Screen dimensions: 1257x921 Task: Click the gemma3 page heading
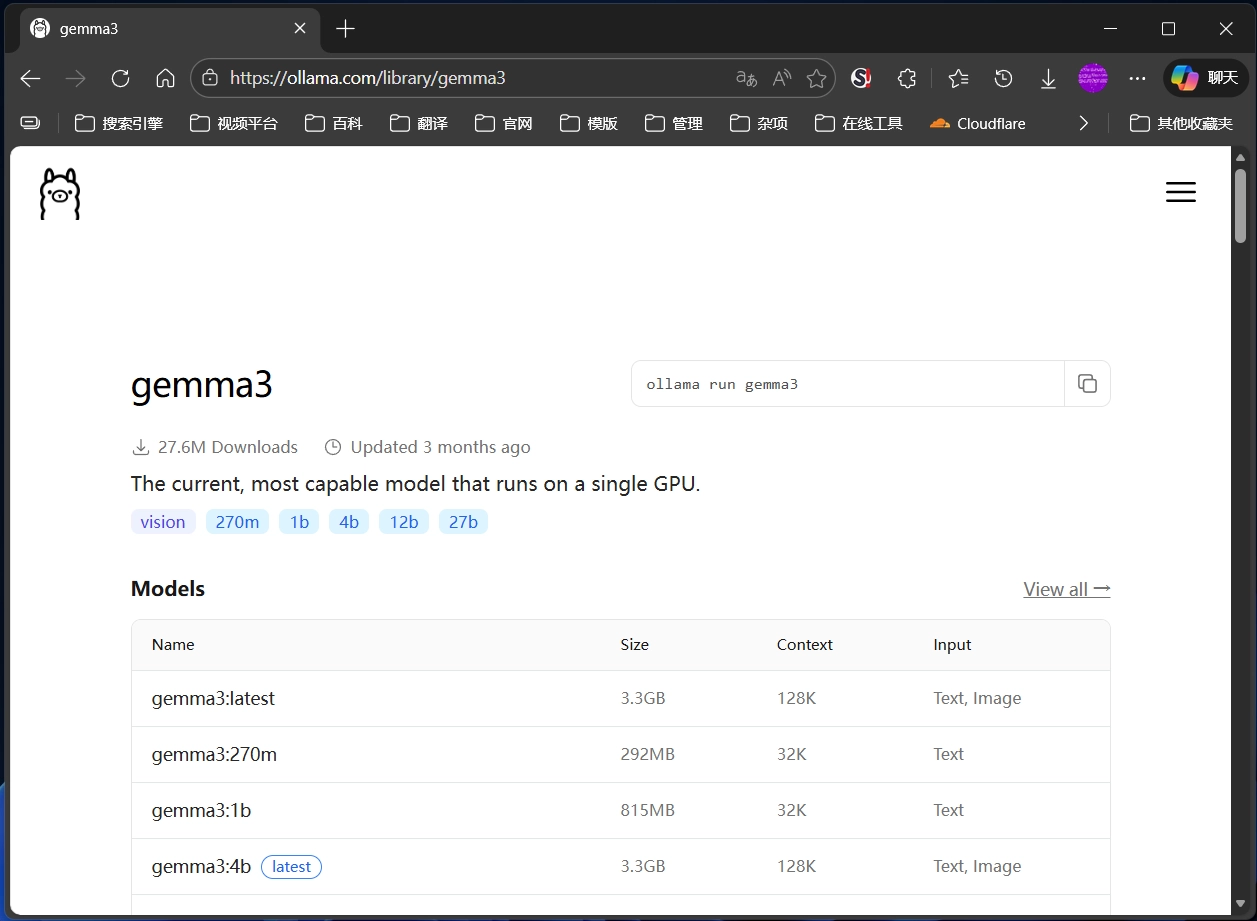(202, 385)
